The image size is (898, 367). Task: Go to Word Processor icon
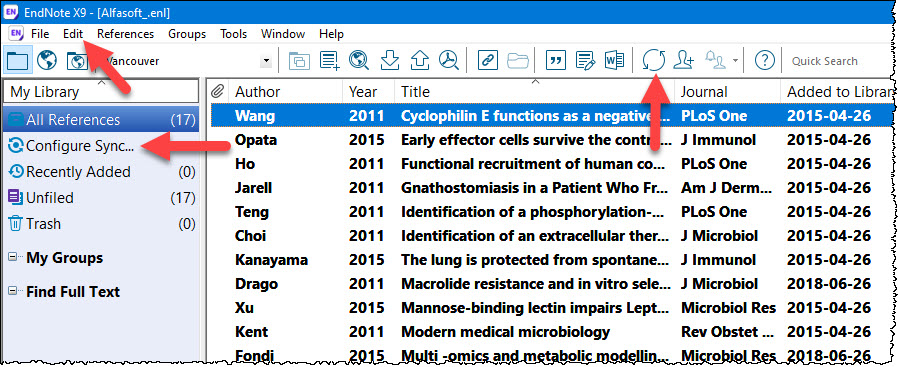(614, 60)
